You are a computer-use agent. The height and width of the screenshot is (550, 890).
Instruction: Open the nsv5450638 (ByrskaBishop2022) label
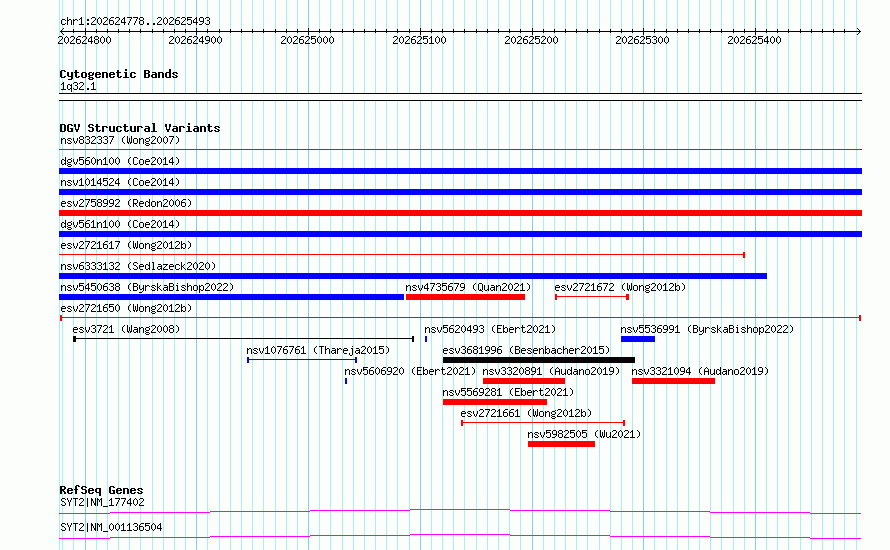click(147, 287)
